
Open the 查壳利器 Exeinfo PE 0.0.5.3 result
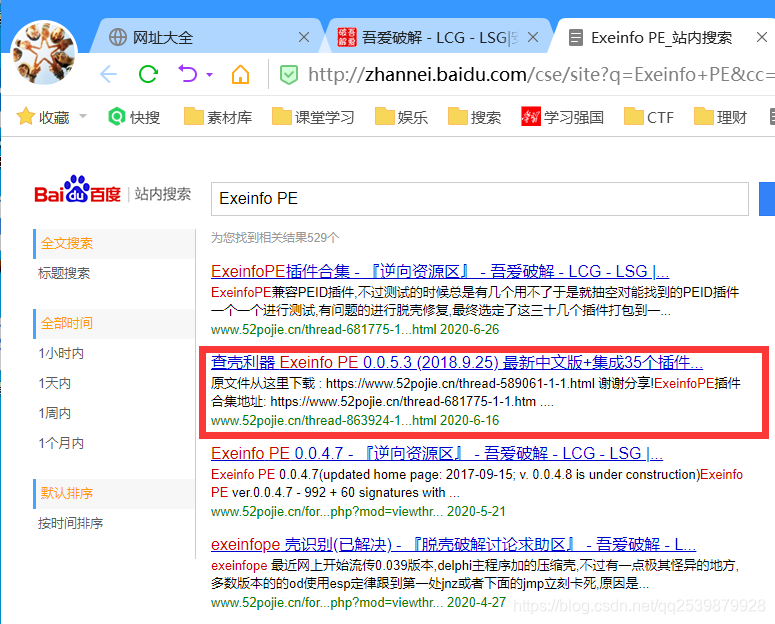(457, 362)
